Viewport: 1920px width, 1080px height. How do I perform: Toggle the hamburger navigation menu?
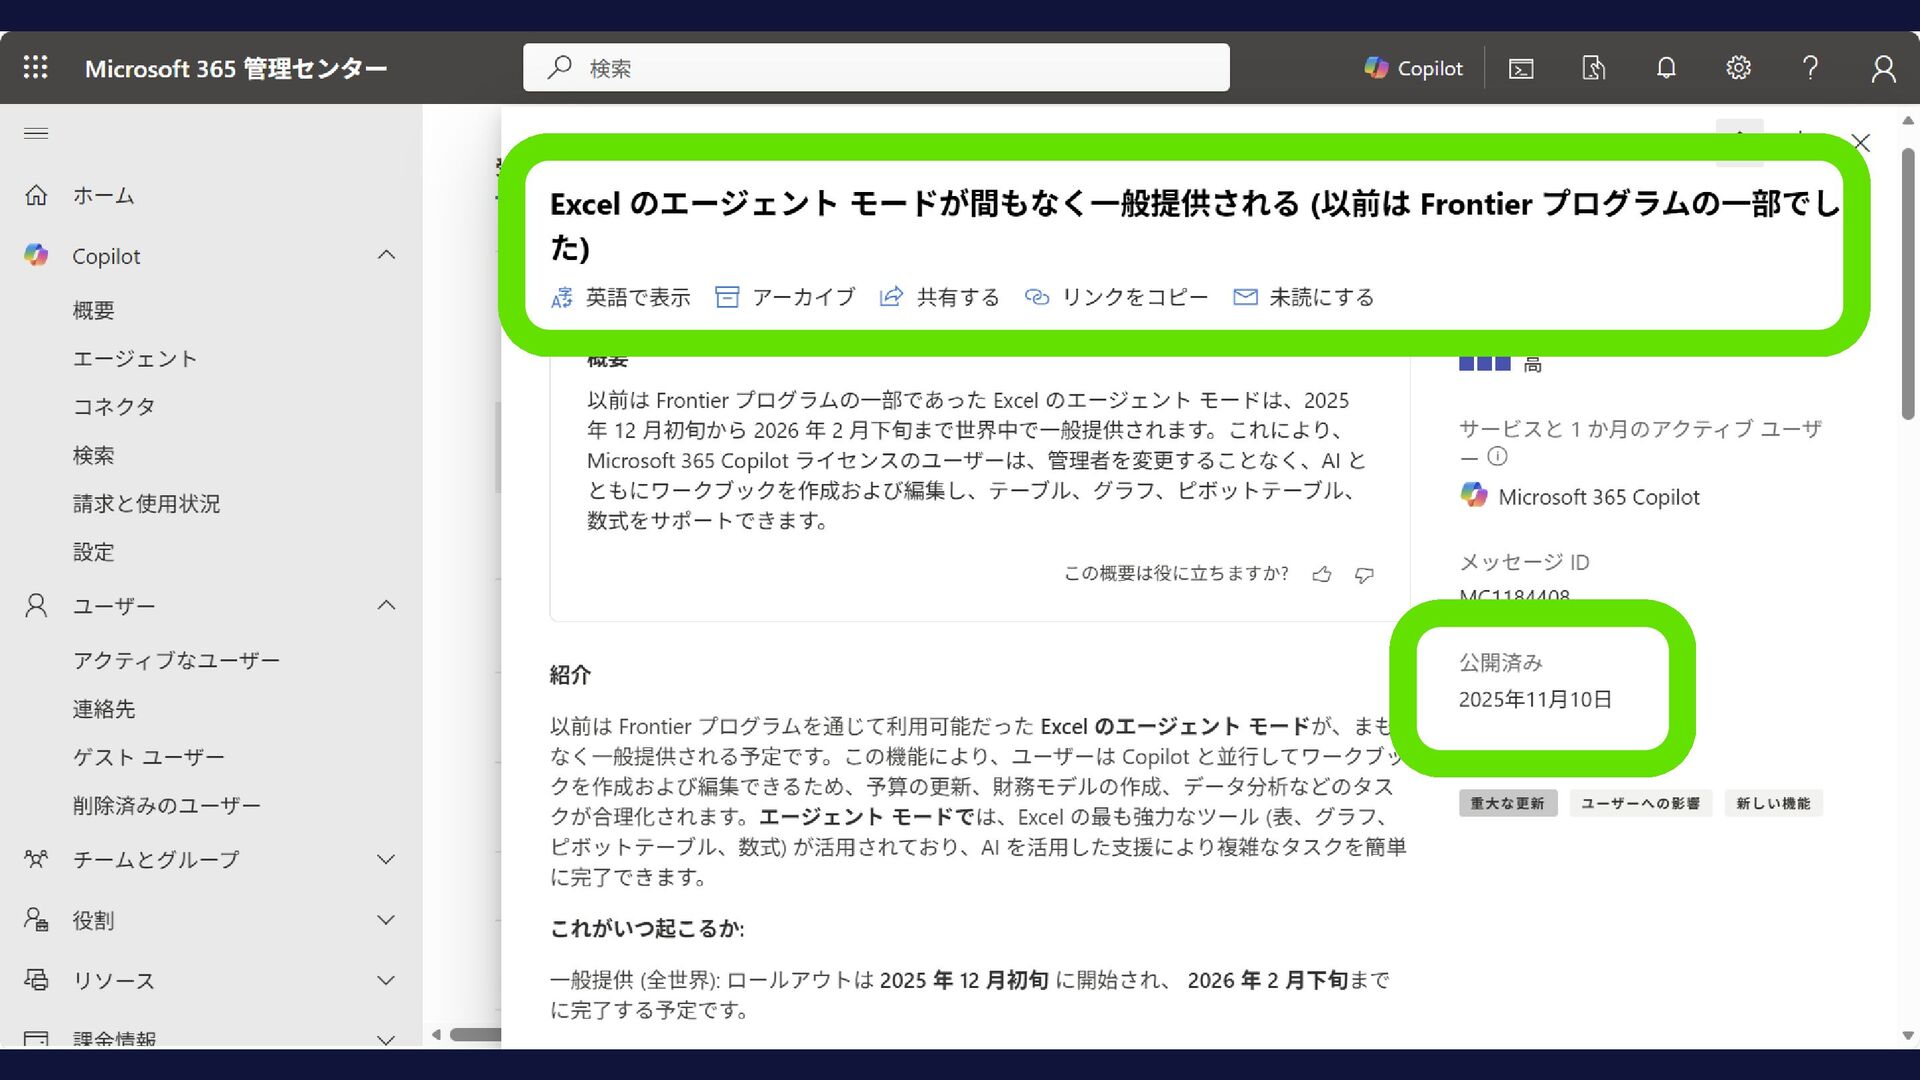point(36,133)
